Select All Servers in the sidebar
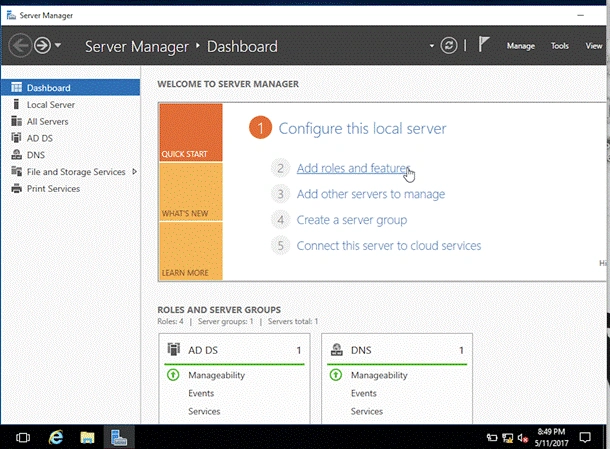This screenshot has width=610, height=449. point(70,121)
